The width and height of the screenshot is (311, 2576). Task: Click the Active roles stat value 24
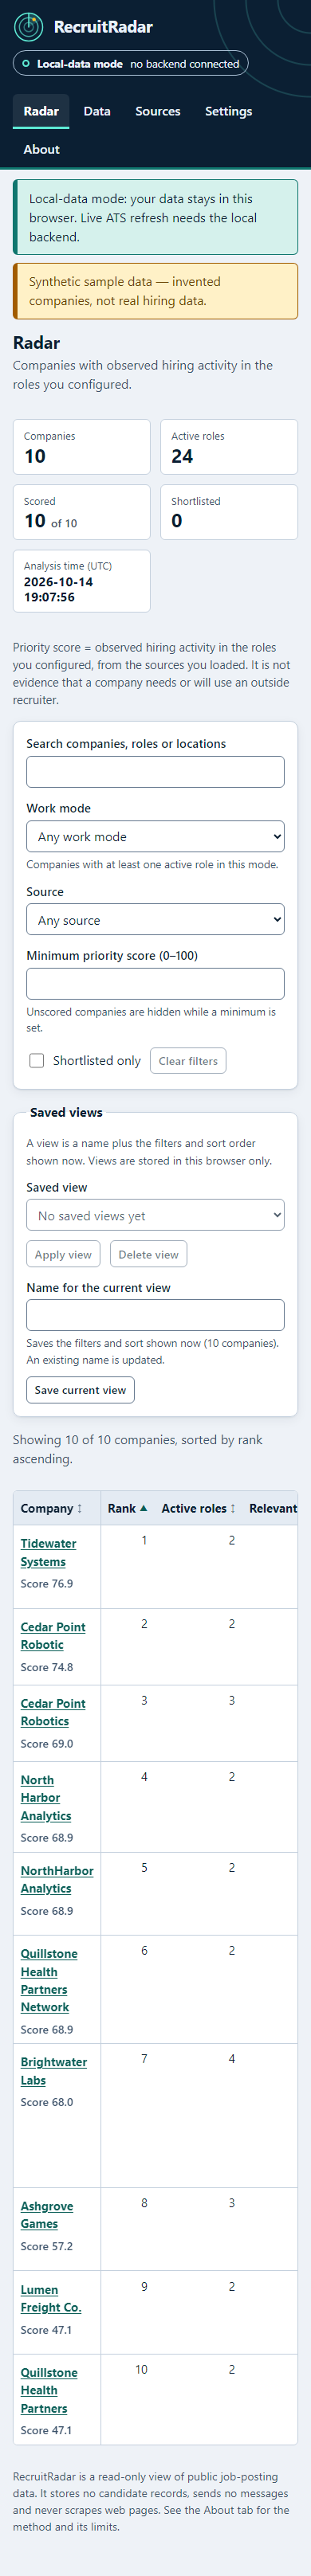tap(182, 456)
